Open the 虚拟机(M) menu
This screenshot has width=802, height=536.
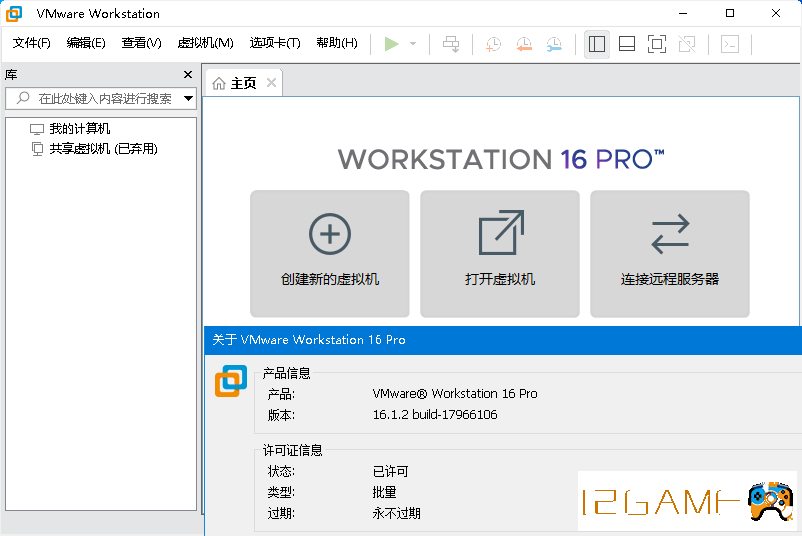point(205,43)
